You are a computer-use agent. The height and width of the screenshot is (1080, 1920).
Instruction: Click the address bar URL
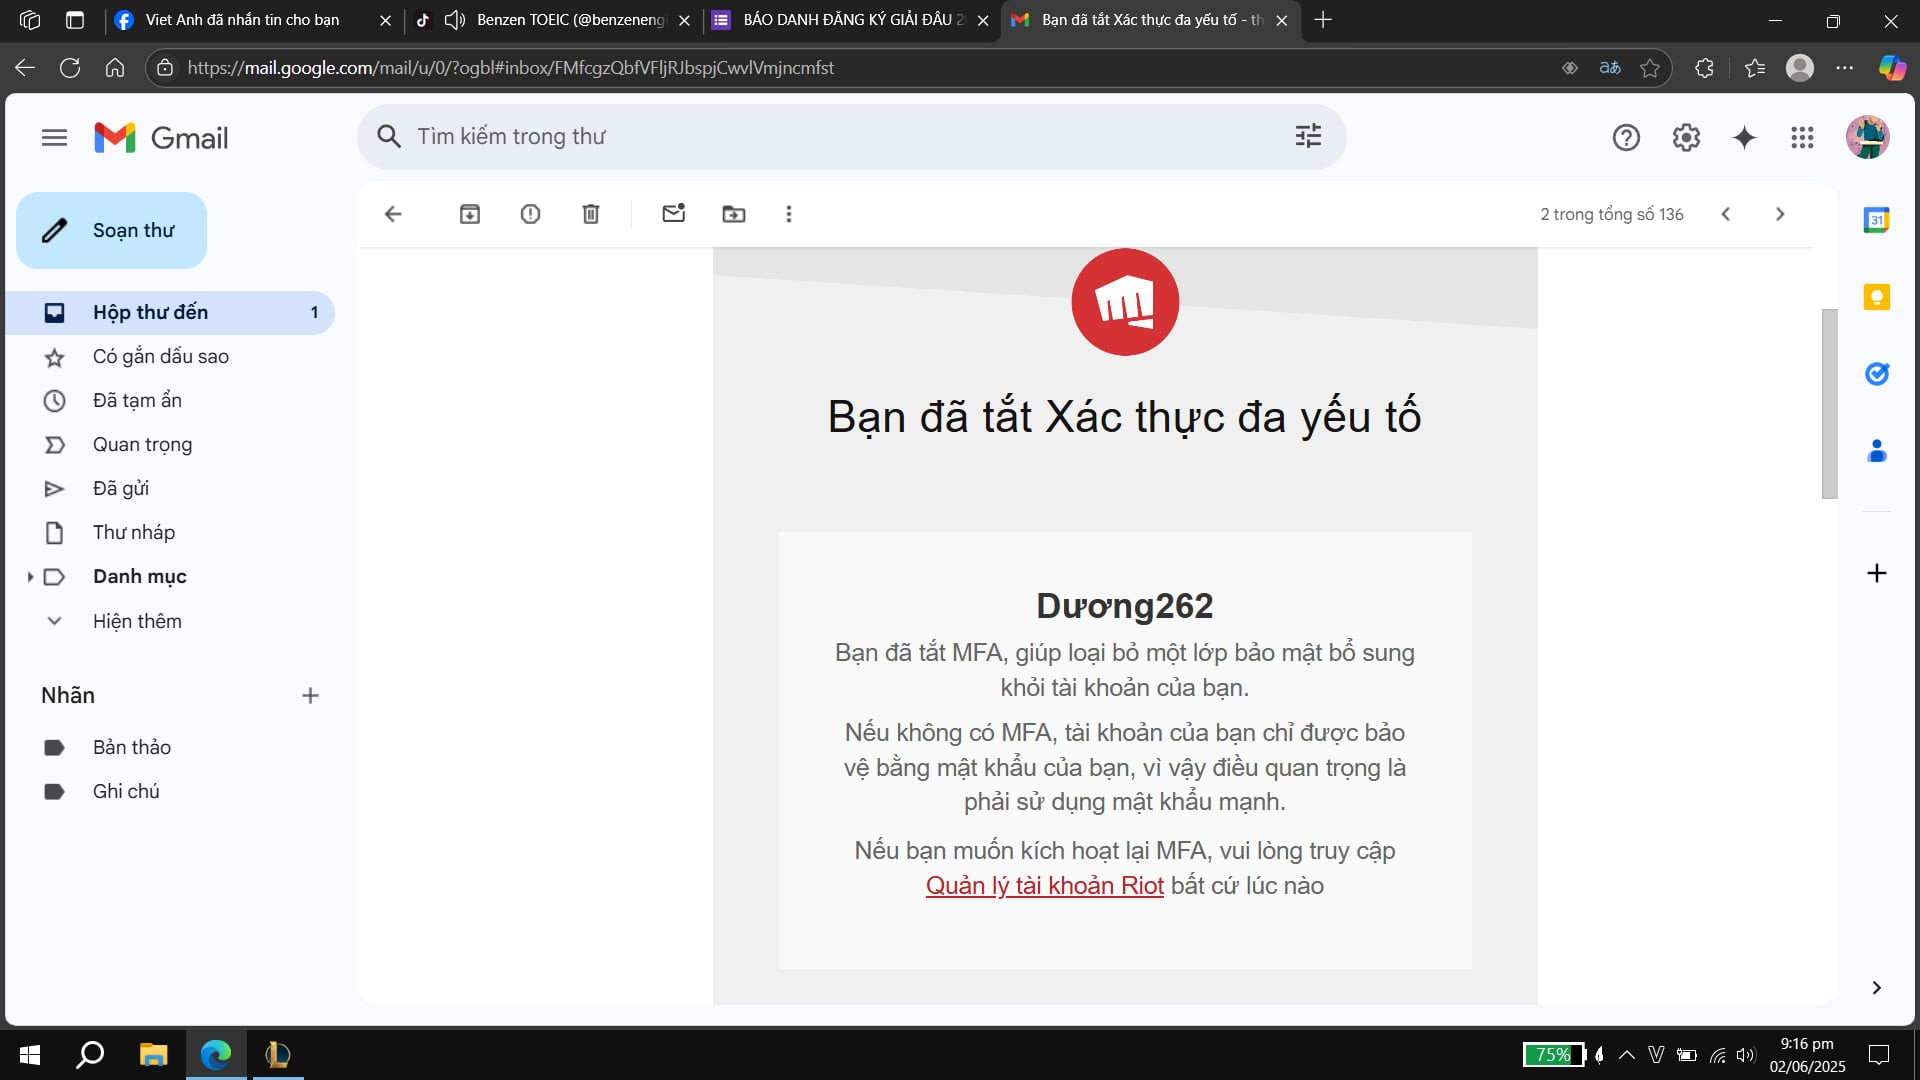[x=511, y=68]
